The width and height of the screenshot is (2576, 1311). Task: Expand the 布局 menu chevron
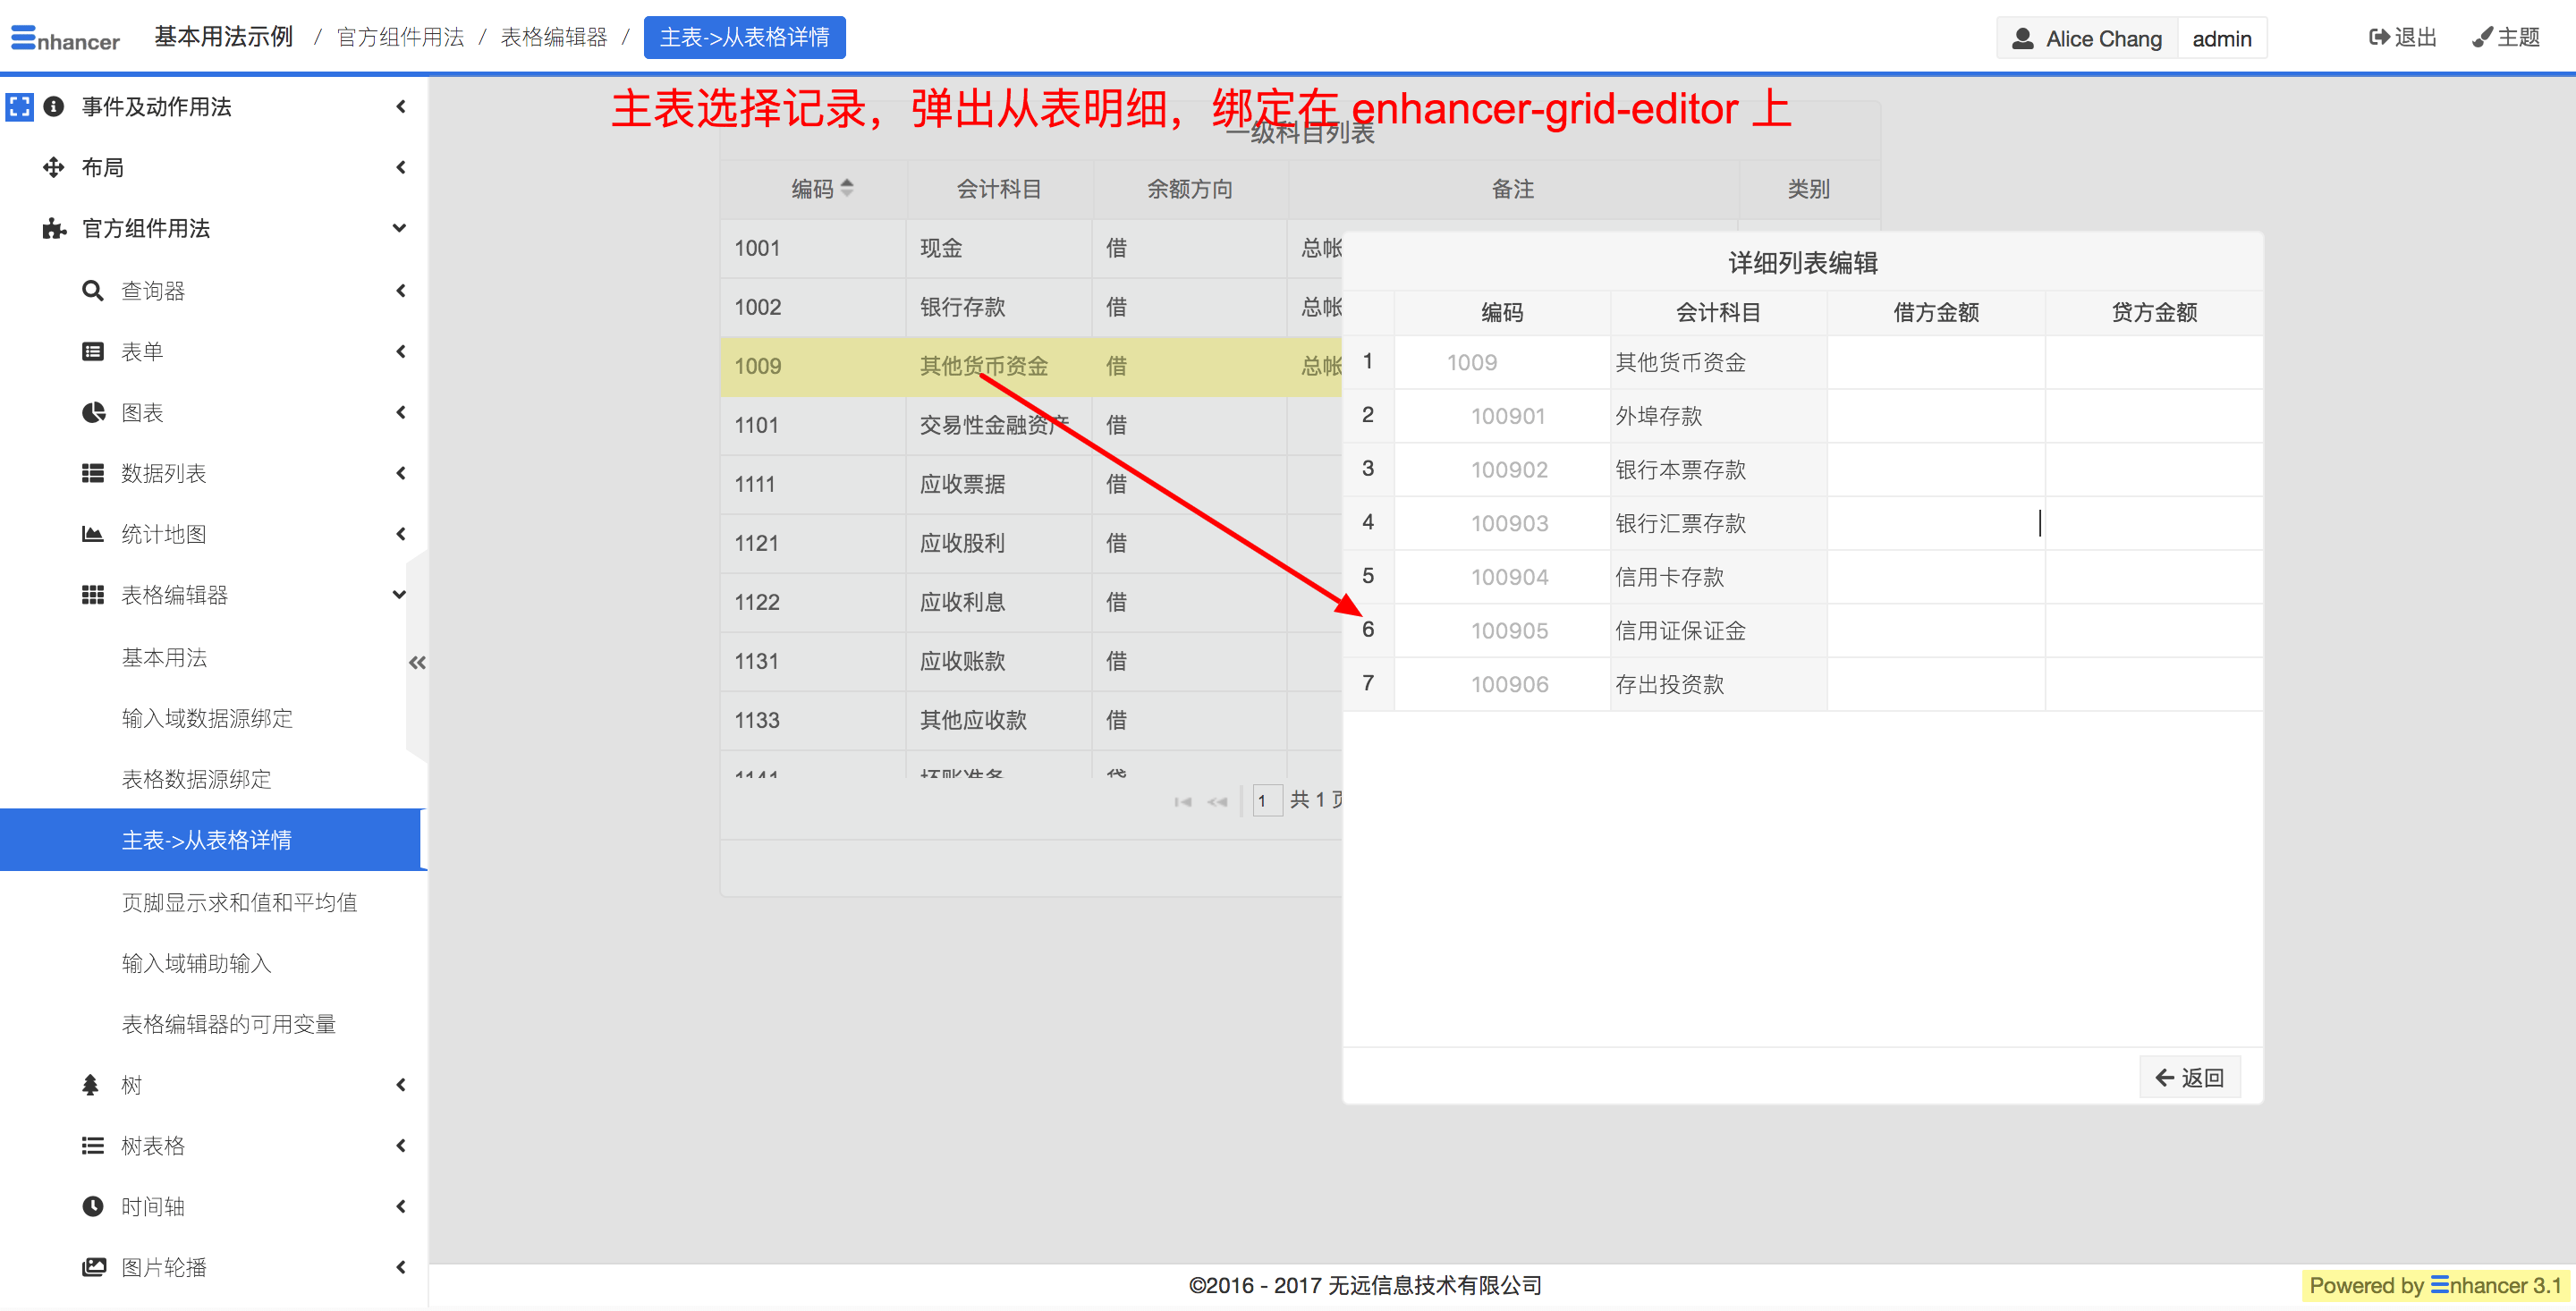[x=401, y=167]
